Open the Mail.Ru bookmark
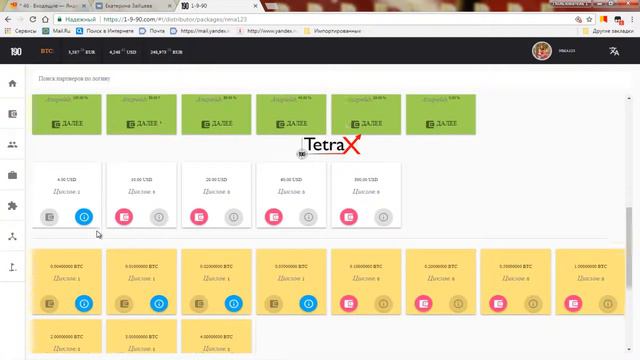Screen dimensions: 640x360 click(57, 31)
